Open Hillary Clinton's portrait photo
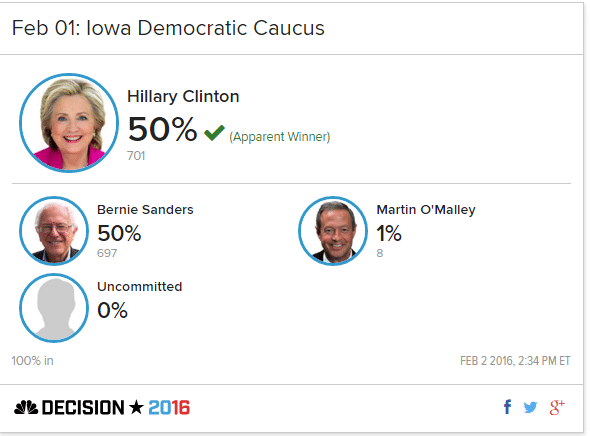 (69, 123)
